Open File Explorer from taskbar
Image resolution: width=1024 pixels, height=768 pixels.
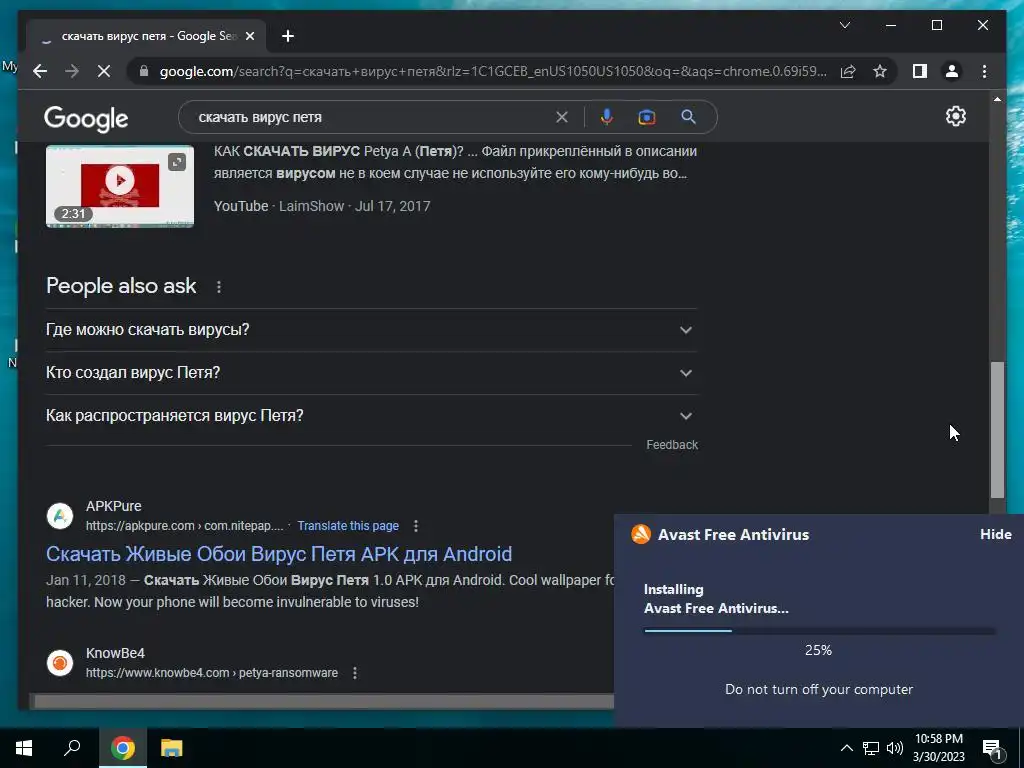click(x=172, y=748)
